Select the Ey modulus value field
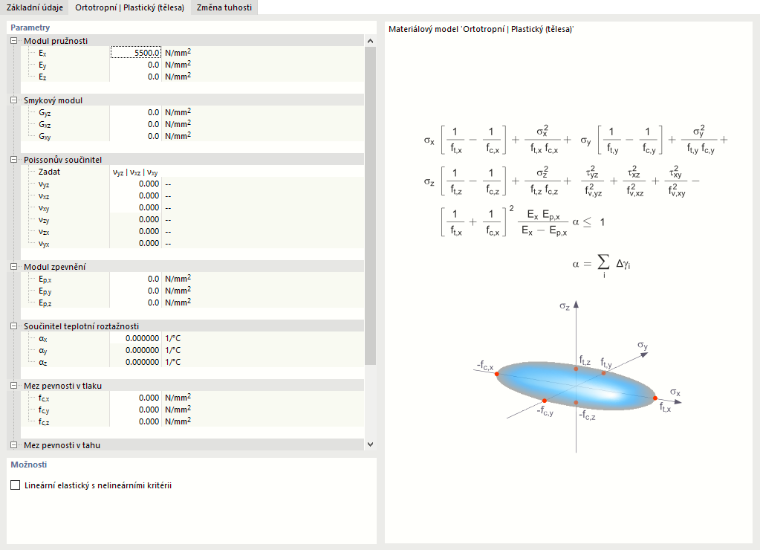Image resolution: width=760 pixels, height=550 pixels. click(x=136, y=64)
